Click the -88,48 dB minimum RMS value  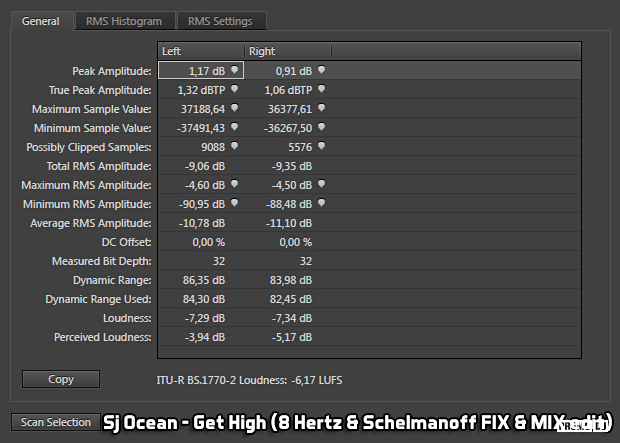click(x=289, y=204)
